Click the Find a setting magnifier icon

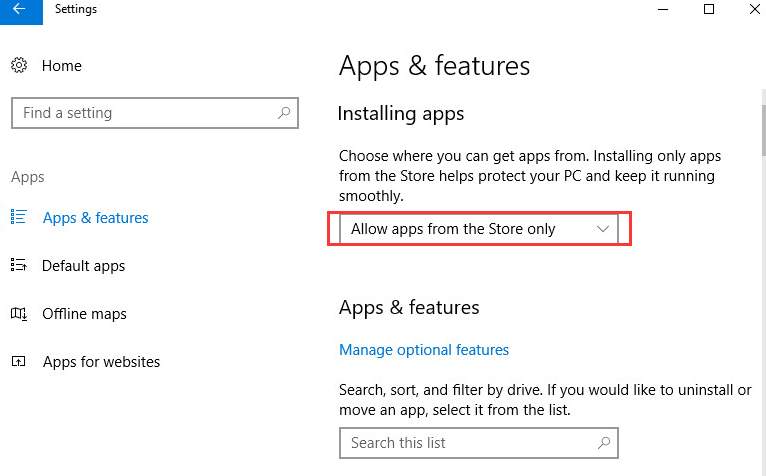pyautogui.click(x=284, y=113)
